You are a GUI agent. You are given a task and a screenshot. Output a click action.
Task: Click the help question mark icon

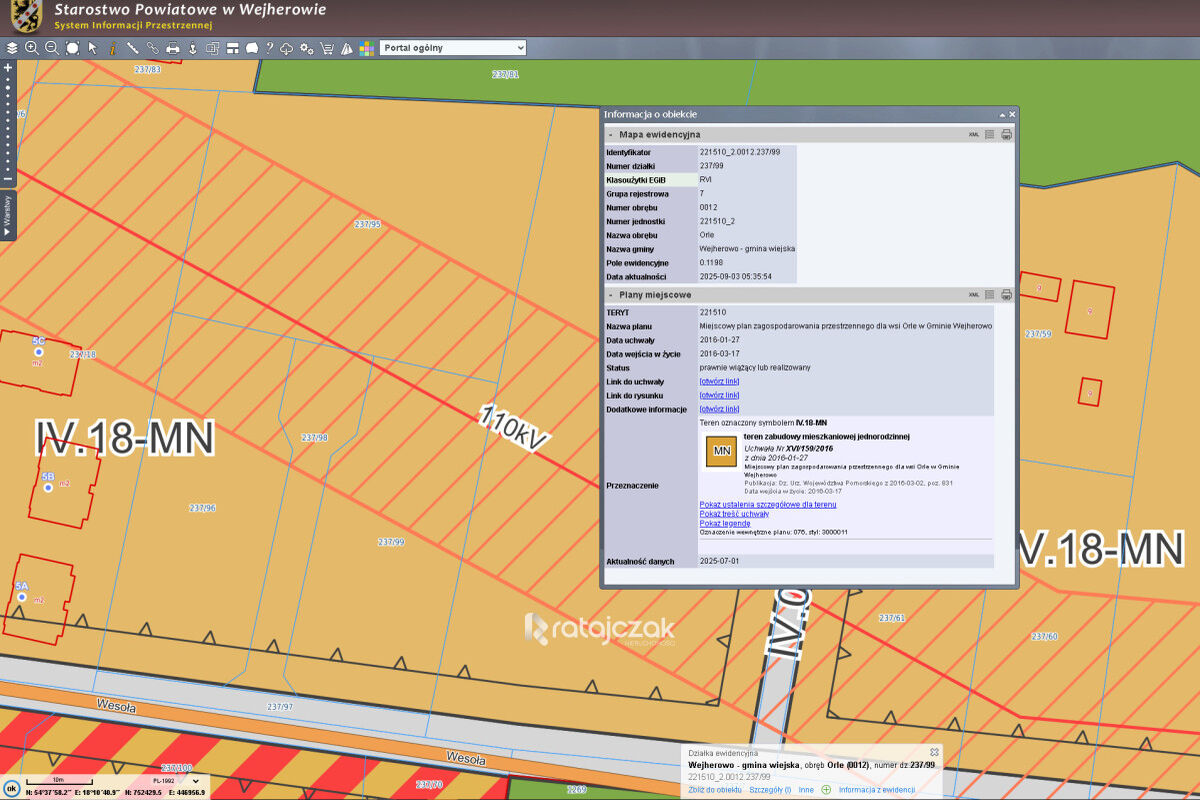tap(269, 48)
